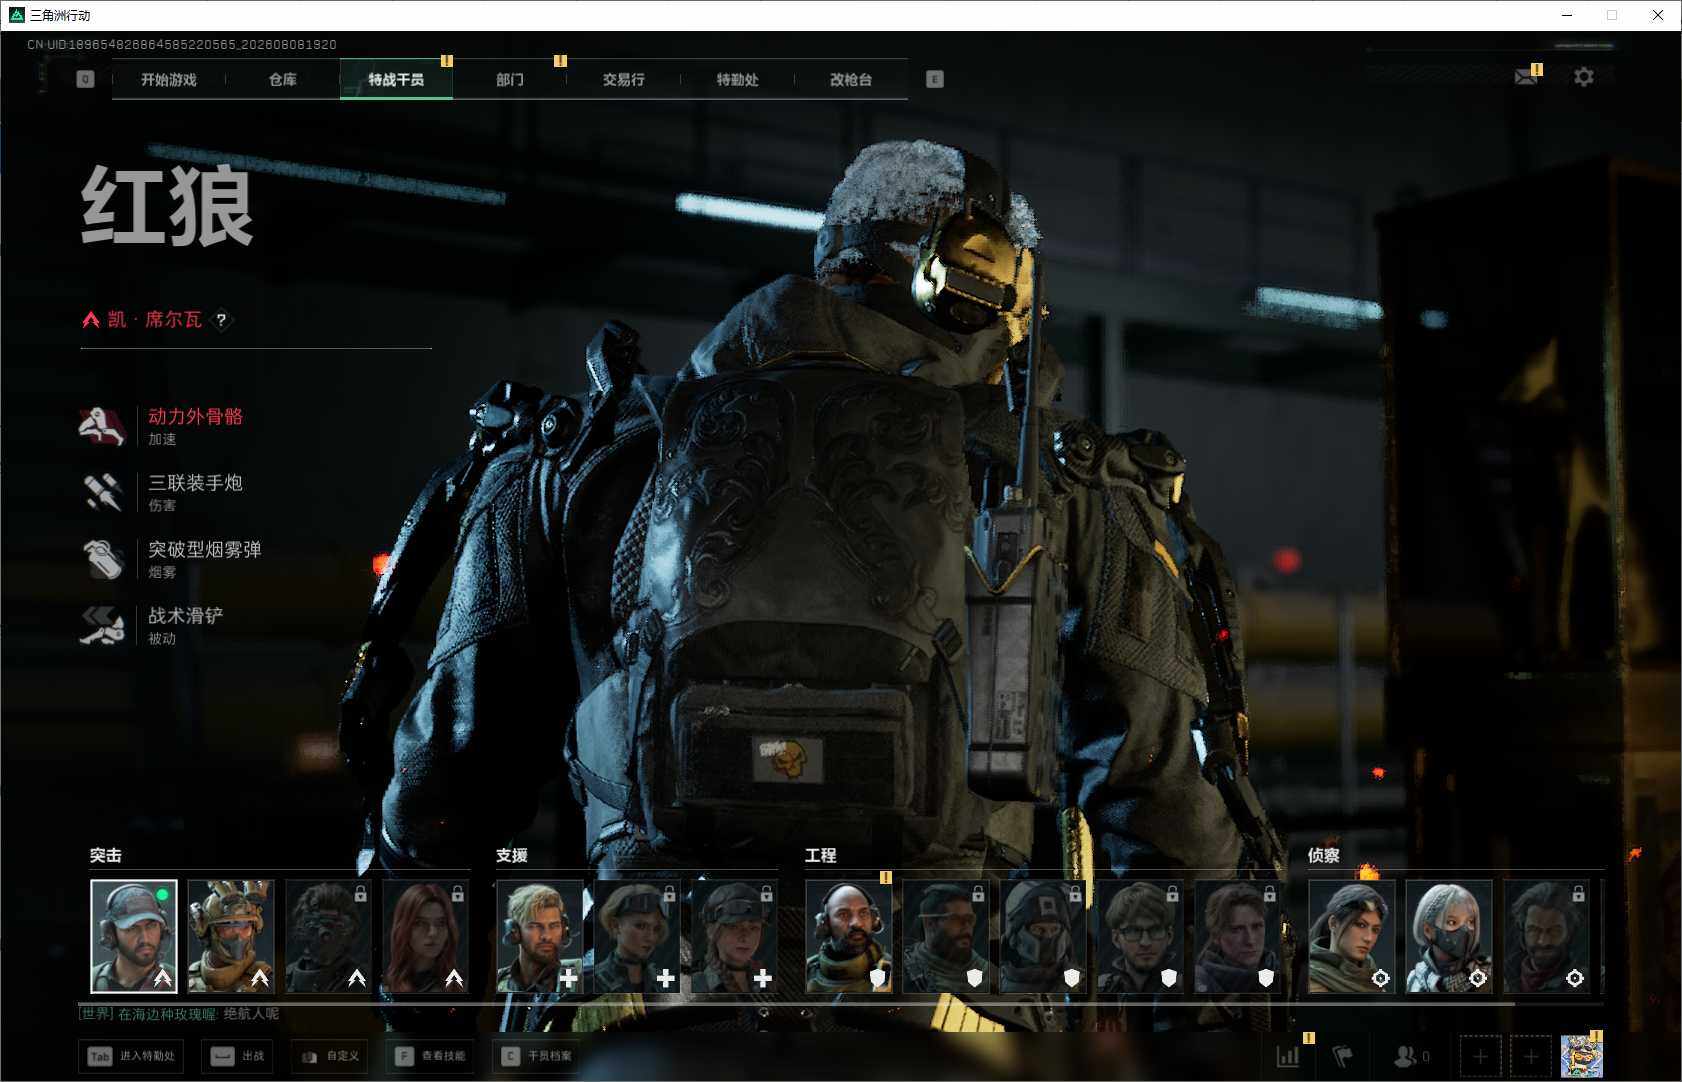
Task: Open the settings gear icon
Action: 1584,77
